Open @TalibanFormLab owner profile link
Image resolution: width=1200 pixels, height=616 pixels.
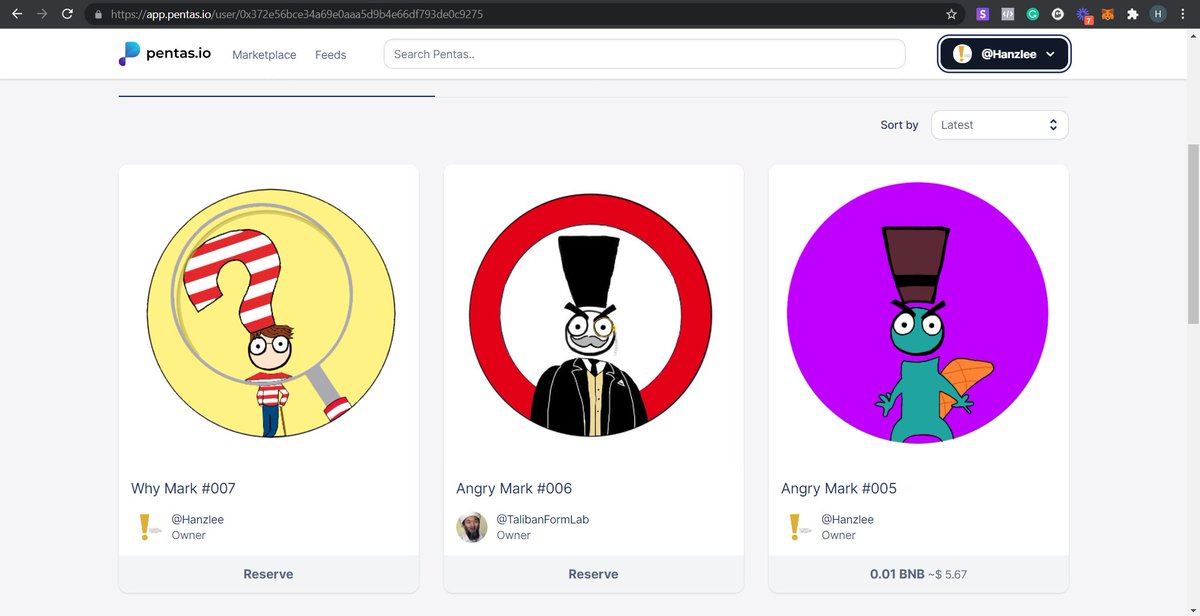tap(543, 520)
